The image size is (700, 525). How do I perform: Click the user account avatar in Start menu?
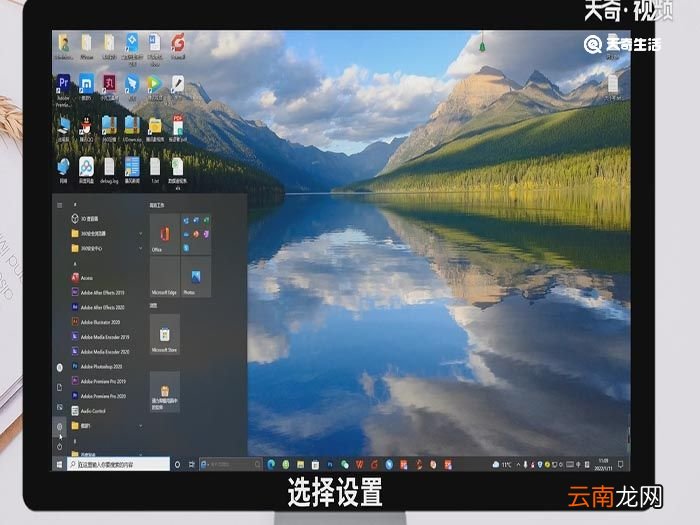click(59, 367)
